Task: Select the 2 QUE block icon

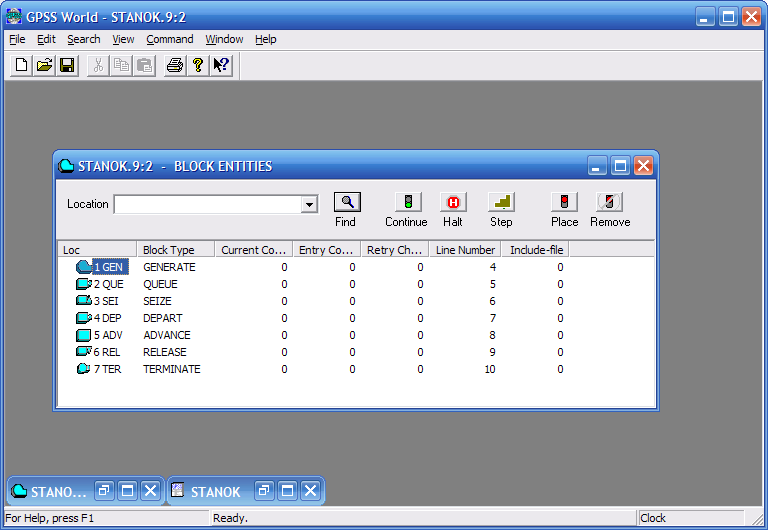Action: pyautogui.click(x=84, y=284)
